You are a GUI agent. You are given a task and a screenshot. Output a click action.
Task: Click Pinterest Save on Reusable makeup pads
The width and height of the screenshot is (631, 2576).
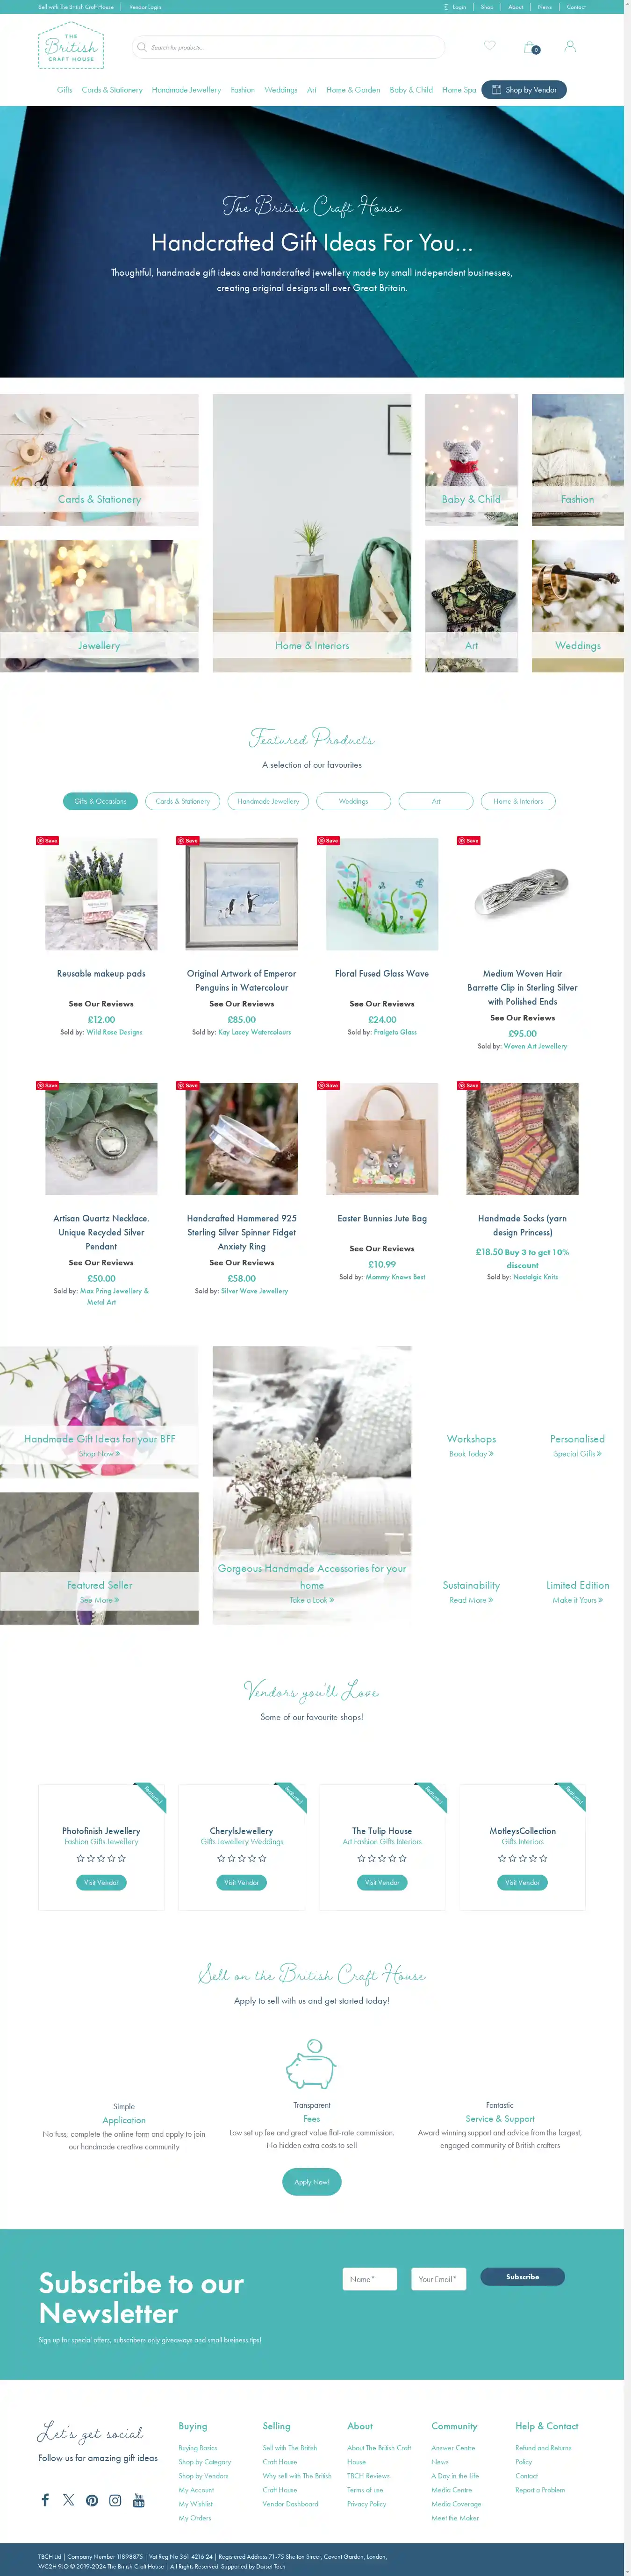point(47,840)
